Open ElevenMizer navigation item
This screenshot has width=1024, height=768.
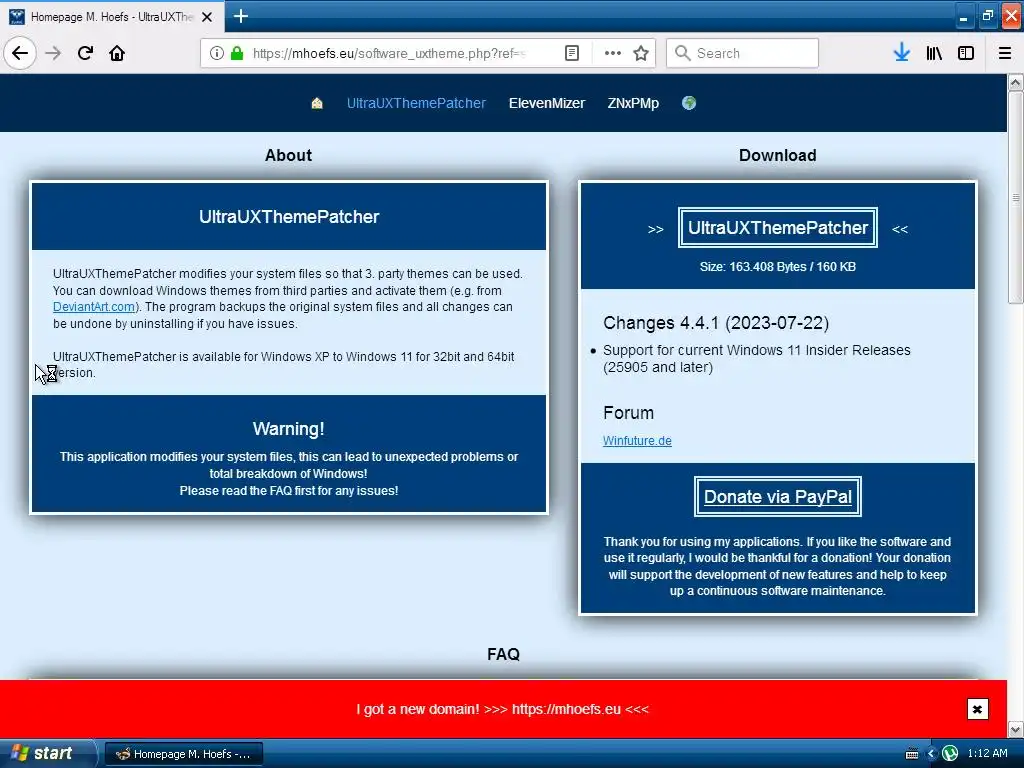tap(547, 103)
